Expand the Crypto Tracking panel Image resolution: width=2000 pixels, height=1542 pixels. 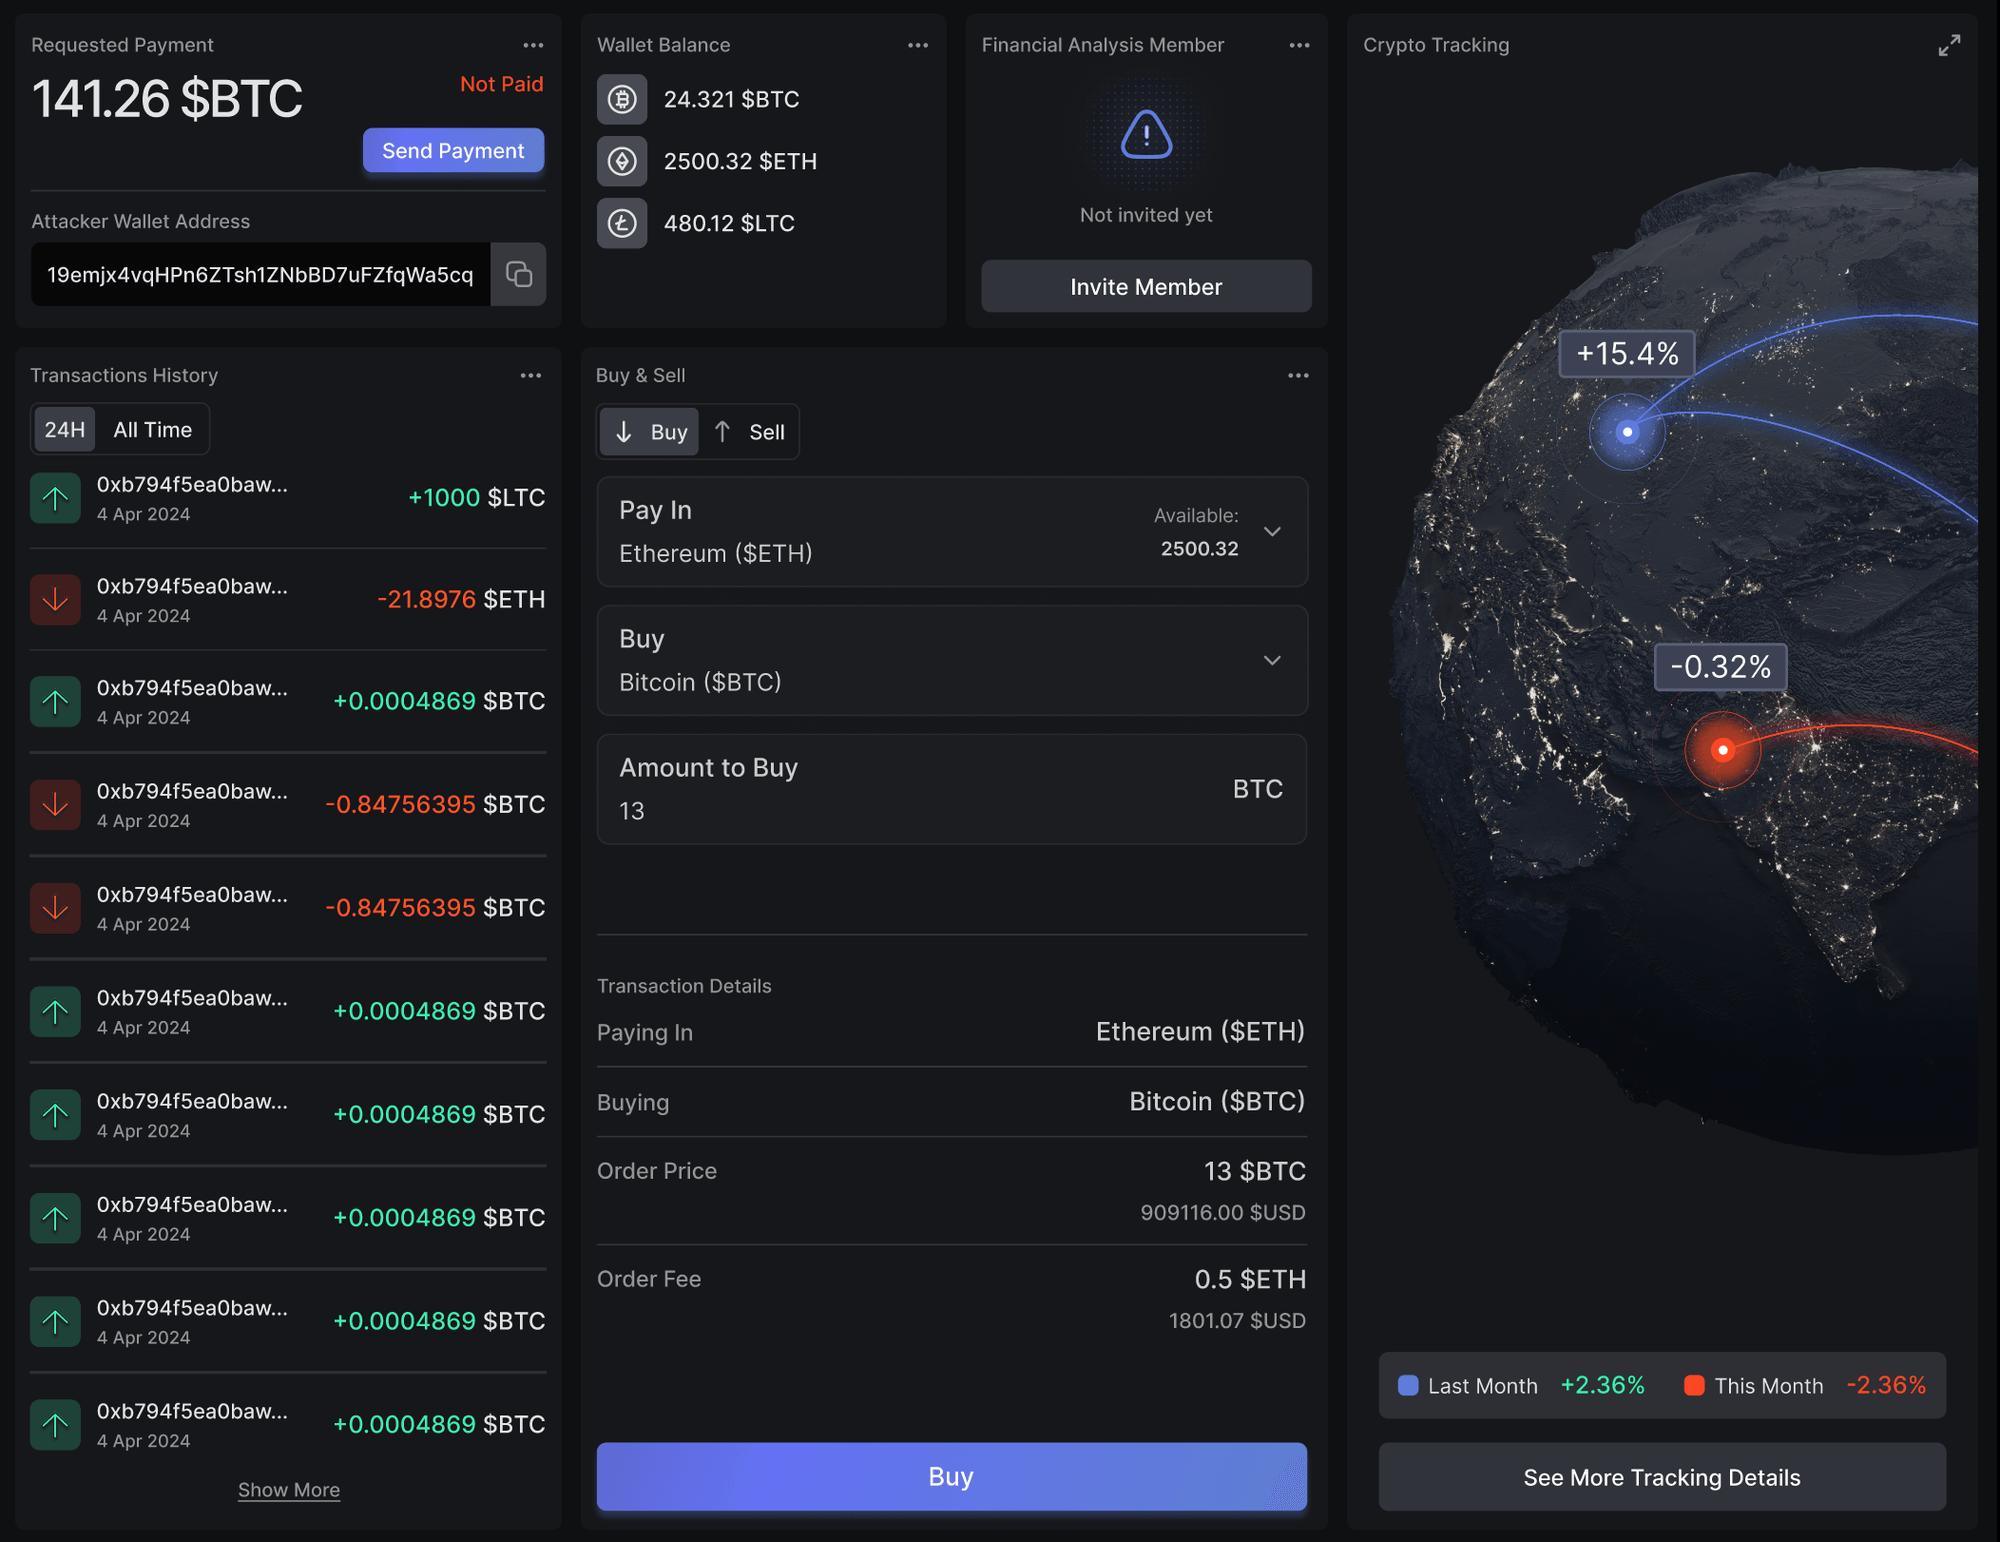click(x=1948, y=46)
